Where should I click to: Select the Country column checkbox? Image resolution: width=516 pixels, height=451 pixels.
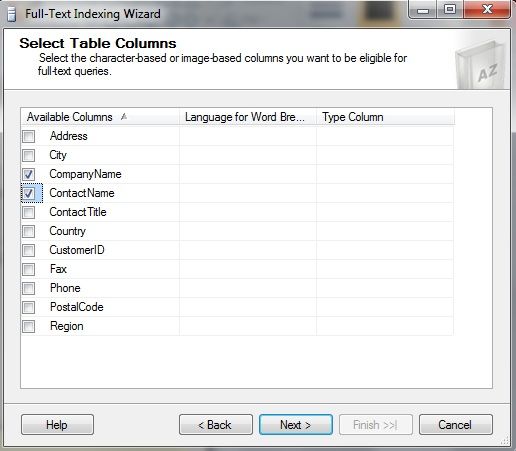coord(29,231)
